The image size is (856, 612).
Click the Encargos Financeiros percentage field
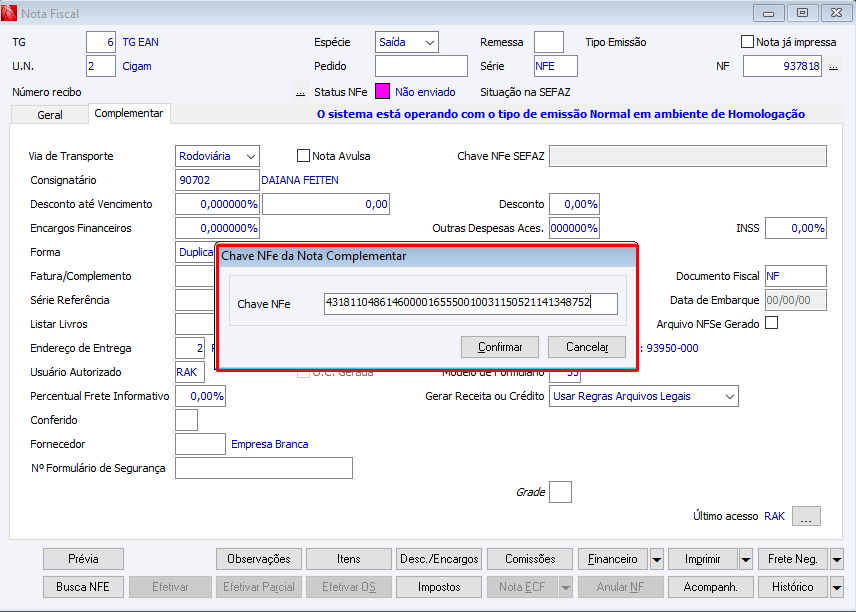pyautogui.click(x=217, y=228)
